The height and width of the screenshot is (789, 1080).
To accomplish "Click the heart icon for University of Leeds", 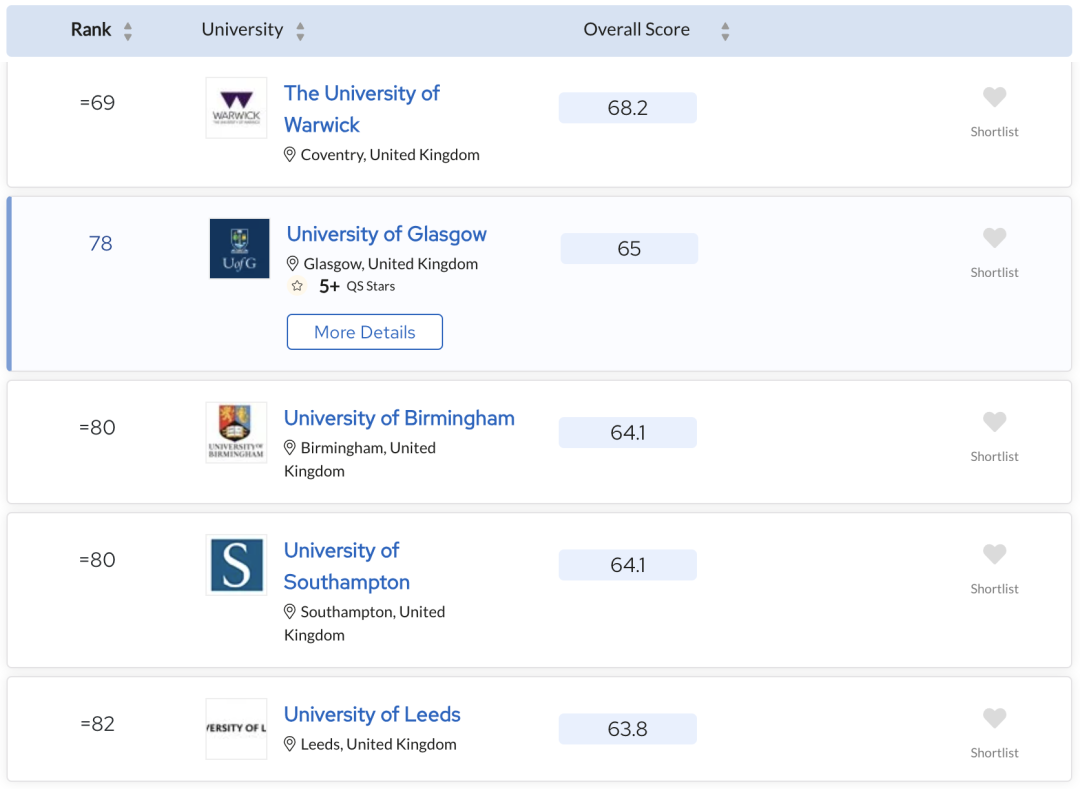I will (994, 718).
